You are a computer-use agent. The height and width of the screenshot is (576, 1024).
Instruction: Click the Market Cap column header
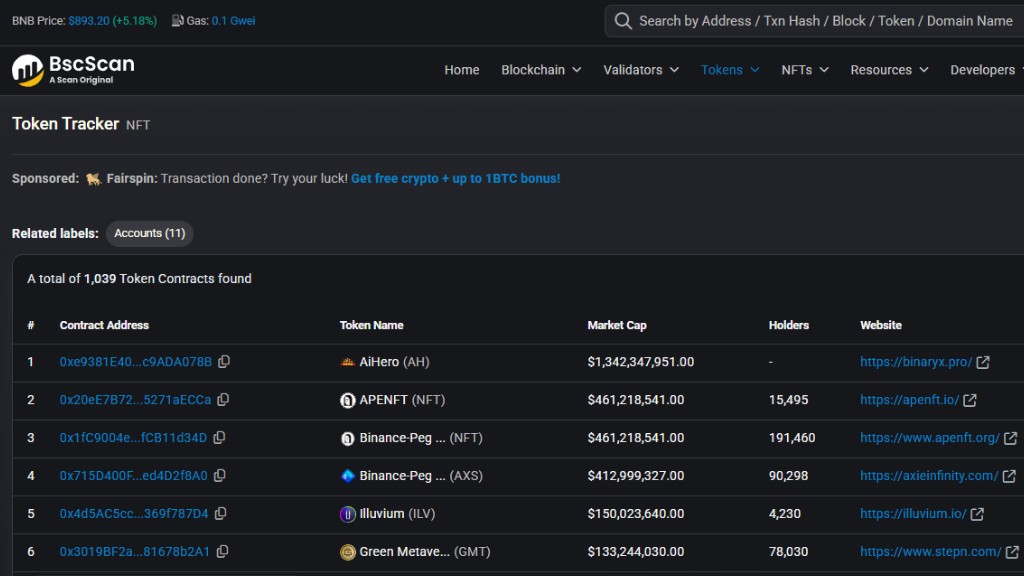tap(617, 325)
